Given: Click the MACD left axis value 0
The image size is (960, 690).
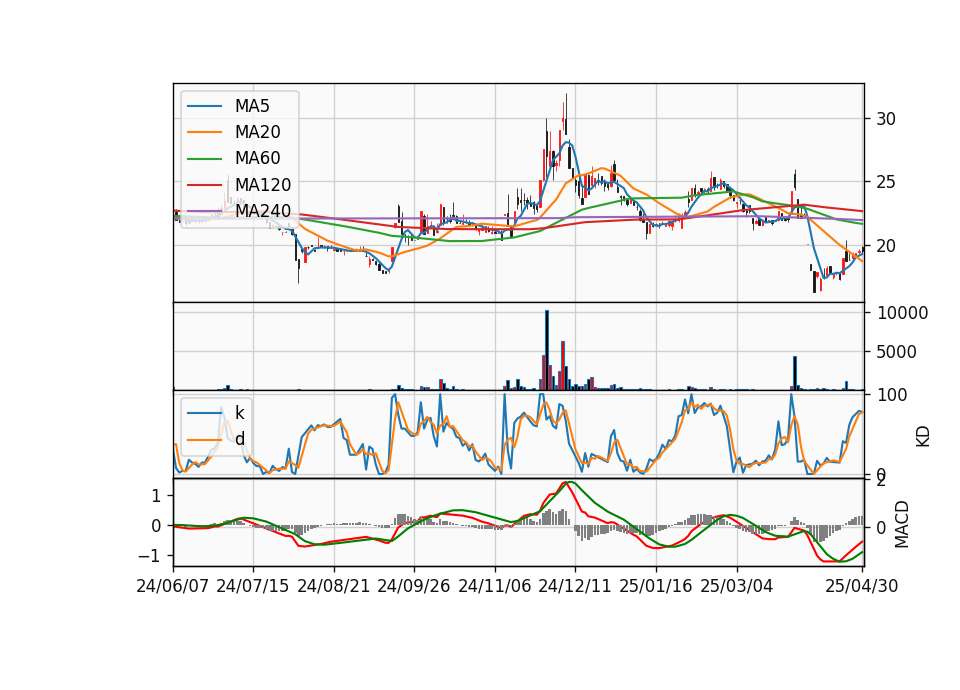Looking at the screenshot, I should [x=156, y=526].
